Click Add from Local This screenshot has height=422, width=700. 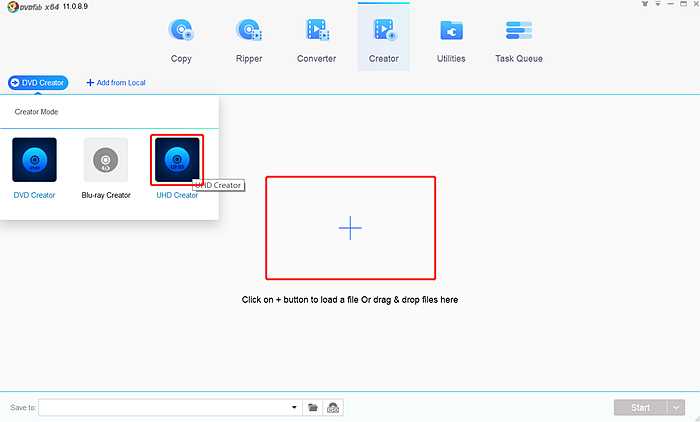(116, 83)
